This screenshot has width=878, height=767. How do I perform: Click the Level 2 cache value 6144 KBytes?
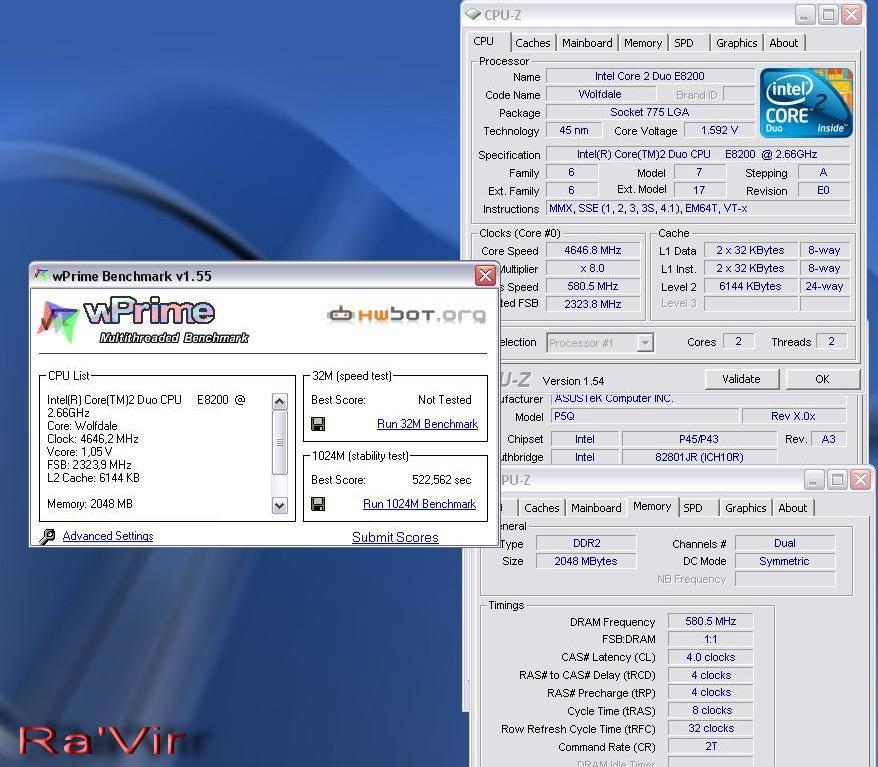(x=750, y=286)
